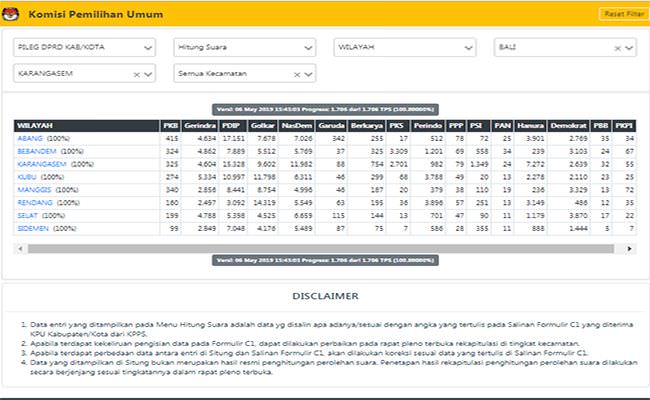650x400 pixels.
Task: Click the PAN column header
Action: click(x=502, y=126)
